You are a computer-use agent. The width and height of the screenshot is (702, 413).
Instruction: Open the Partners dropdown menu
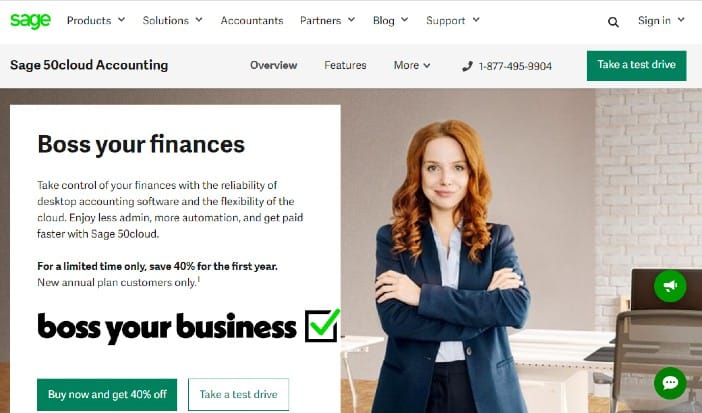[x=327, y=21]
